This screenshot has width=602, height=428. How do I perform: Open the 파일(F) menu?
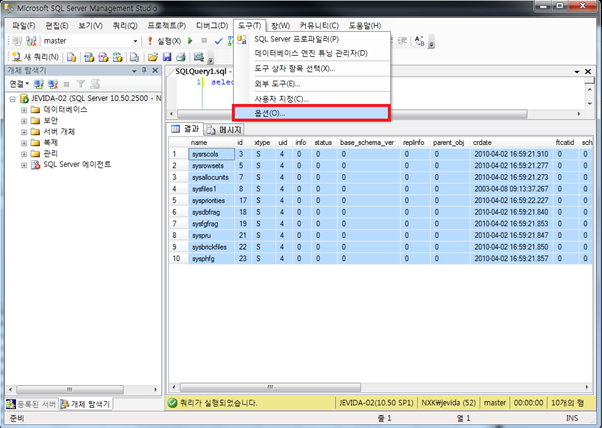[x=23, y=26]
